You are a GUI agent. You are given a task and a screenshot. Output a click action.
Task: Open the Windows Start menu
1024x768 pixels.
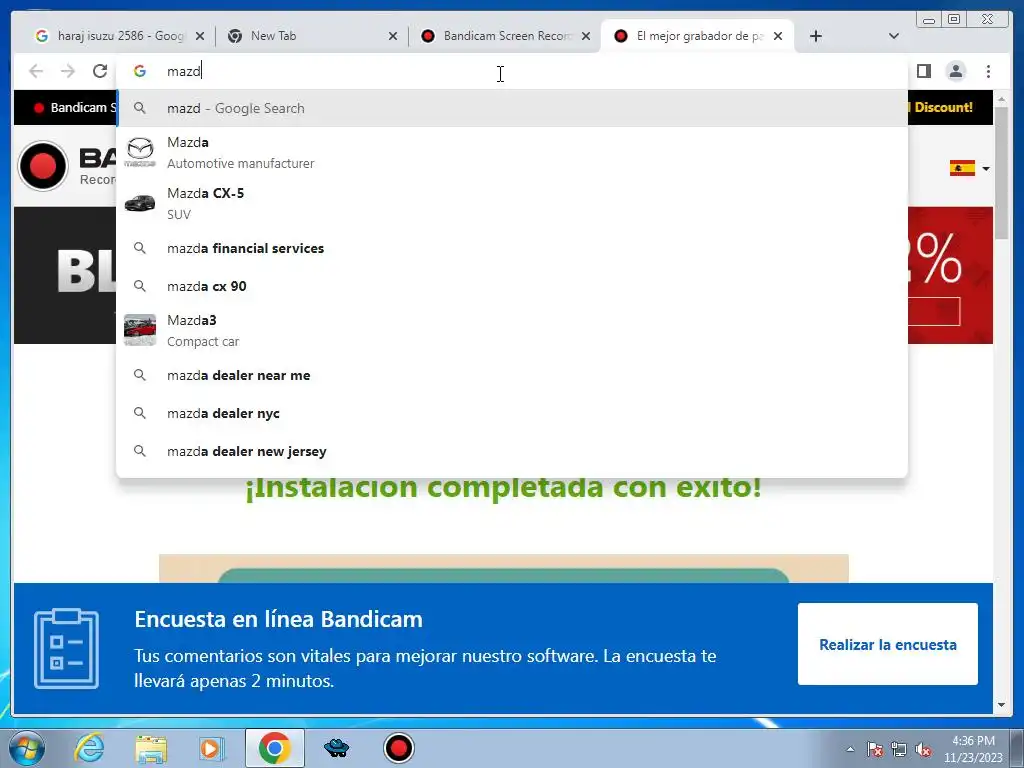[x=26, y=748]
